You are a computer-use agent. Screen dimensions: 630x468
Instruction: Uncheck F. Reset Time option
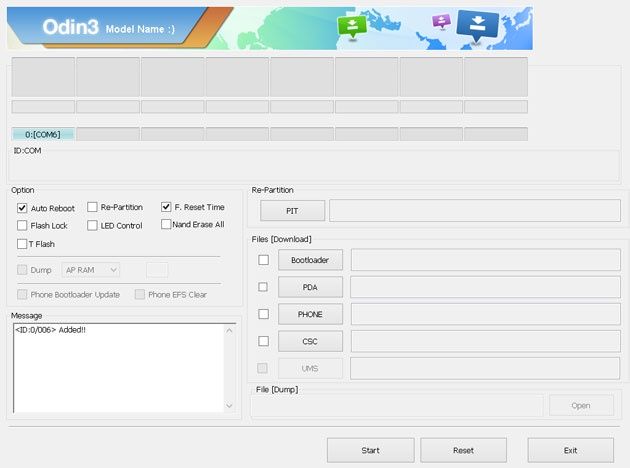point(166,207)
